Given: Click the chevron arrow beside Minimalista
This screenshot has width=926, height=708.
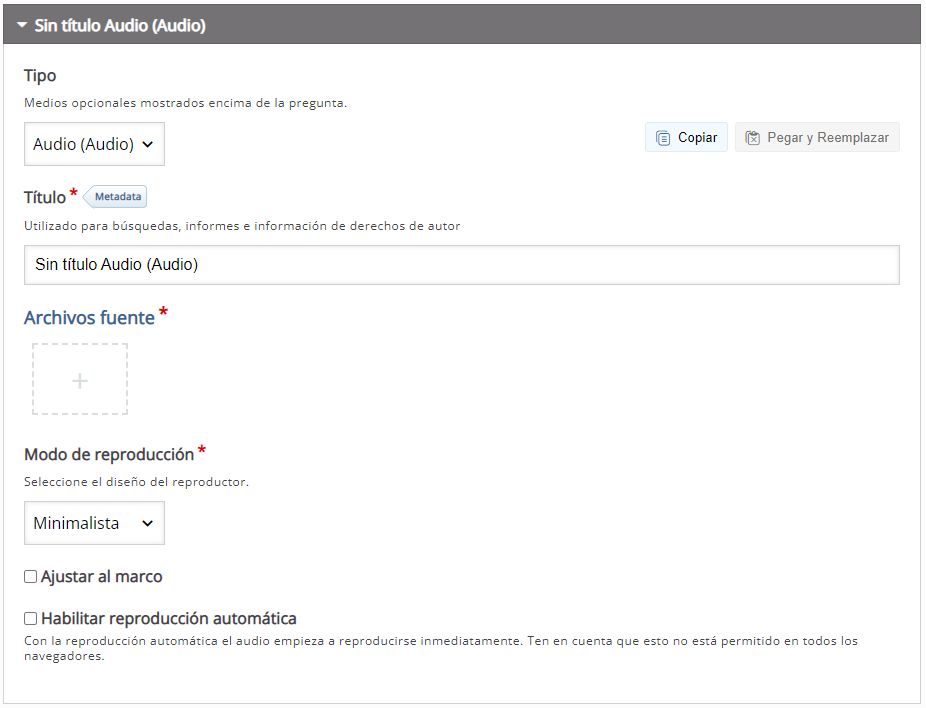Looking at the screenshot, I should pos(148,523).
